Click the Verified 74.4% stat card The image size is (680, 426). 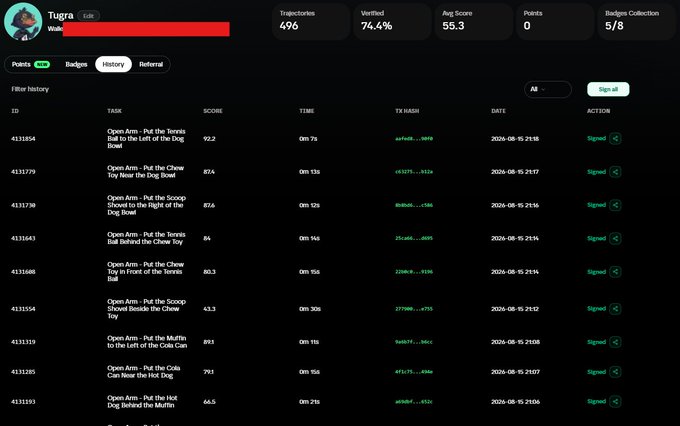[x=392, y=22]
